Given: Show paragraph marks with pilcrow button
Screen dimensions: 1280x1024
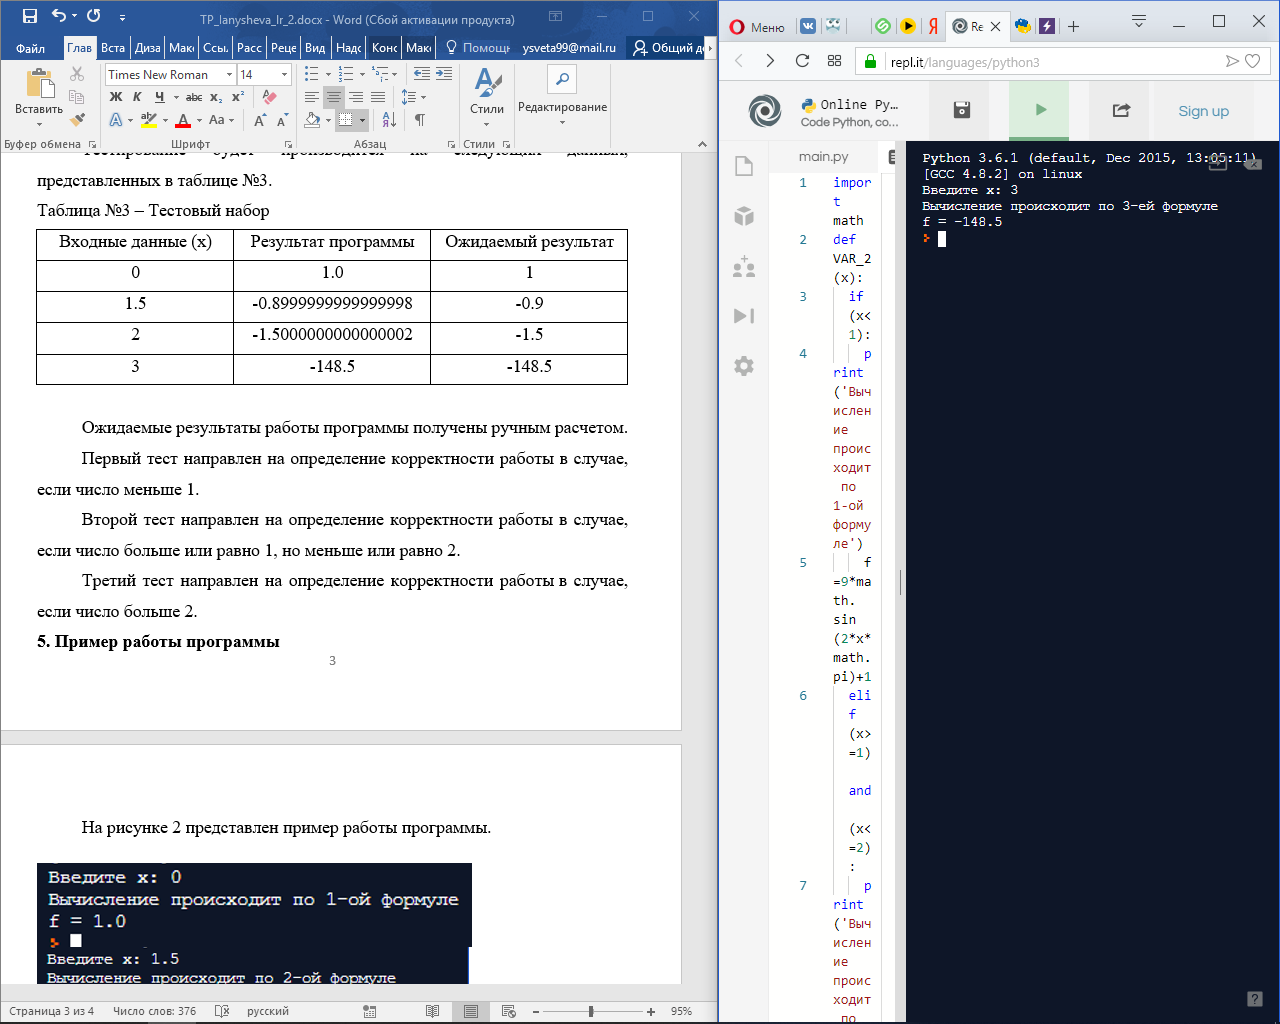Looking at the screenshot, I should pos(420,120).
